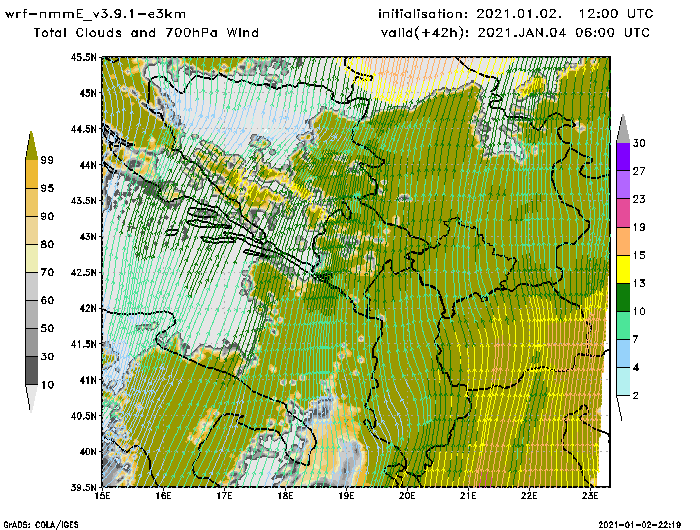700x530 pixels.
Task: Click the 'GrADS: COLA/IGES' footer credit
Action: [41, 525]
